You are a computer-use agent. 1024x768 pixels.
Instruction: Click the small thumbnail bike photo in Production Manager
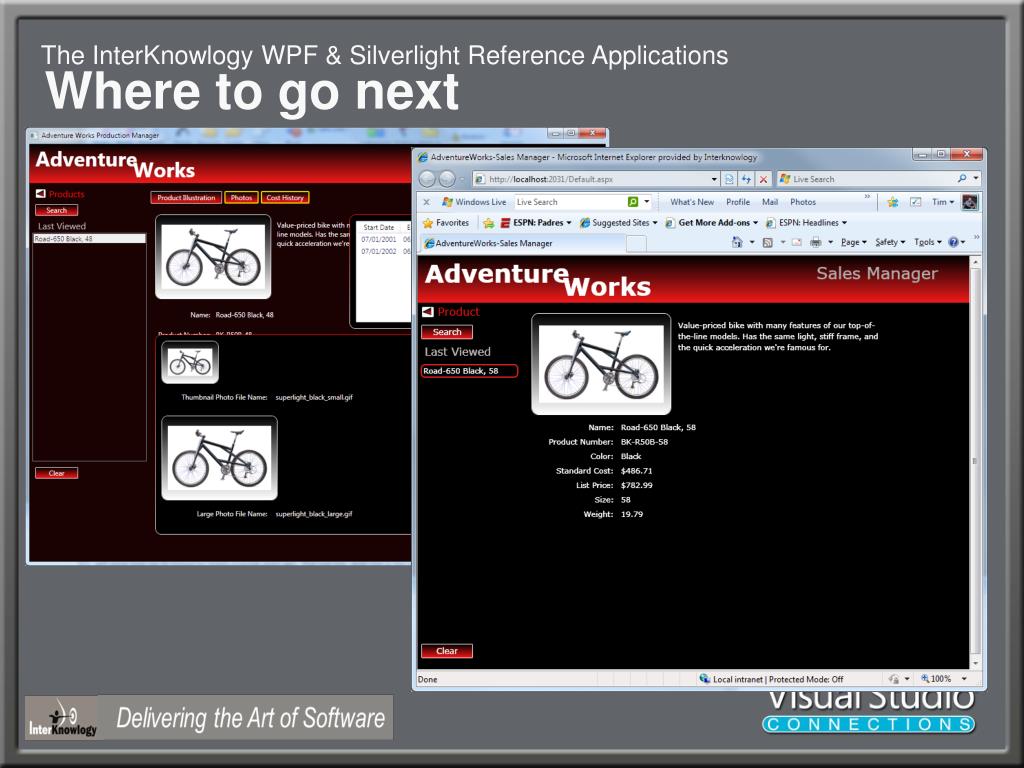(x=190, y=362)
